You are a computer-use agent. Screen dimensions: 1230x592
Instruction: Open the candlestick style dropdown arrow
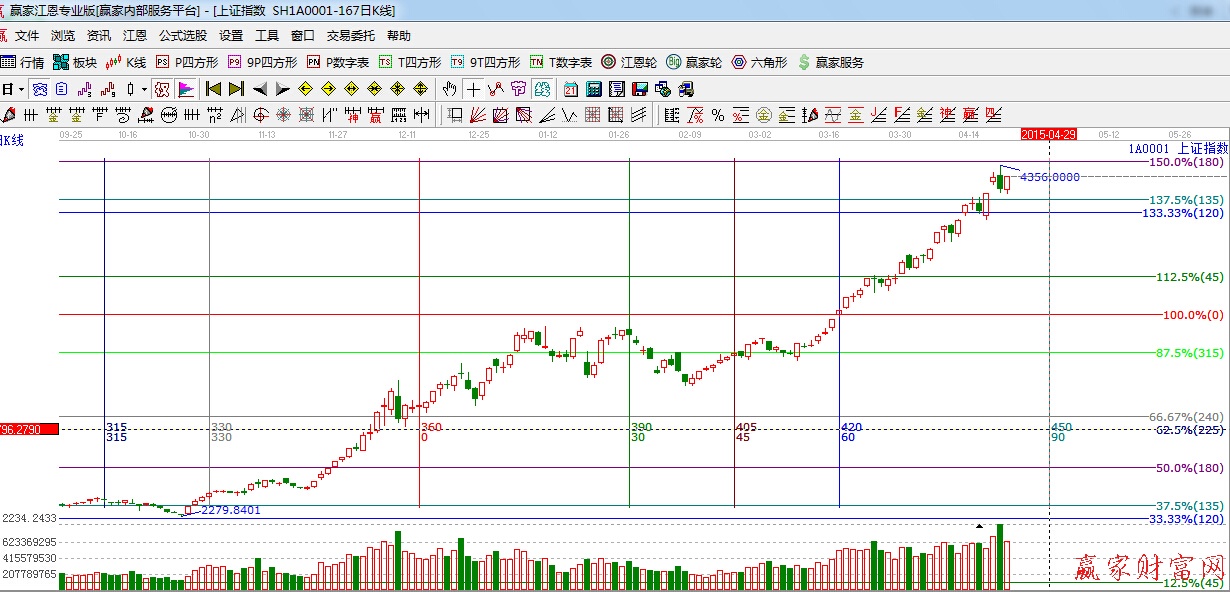144,89
